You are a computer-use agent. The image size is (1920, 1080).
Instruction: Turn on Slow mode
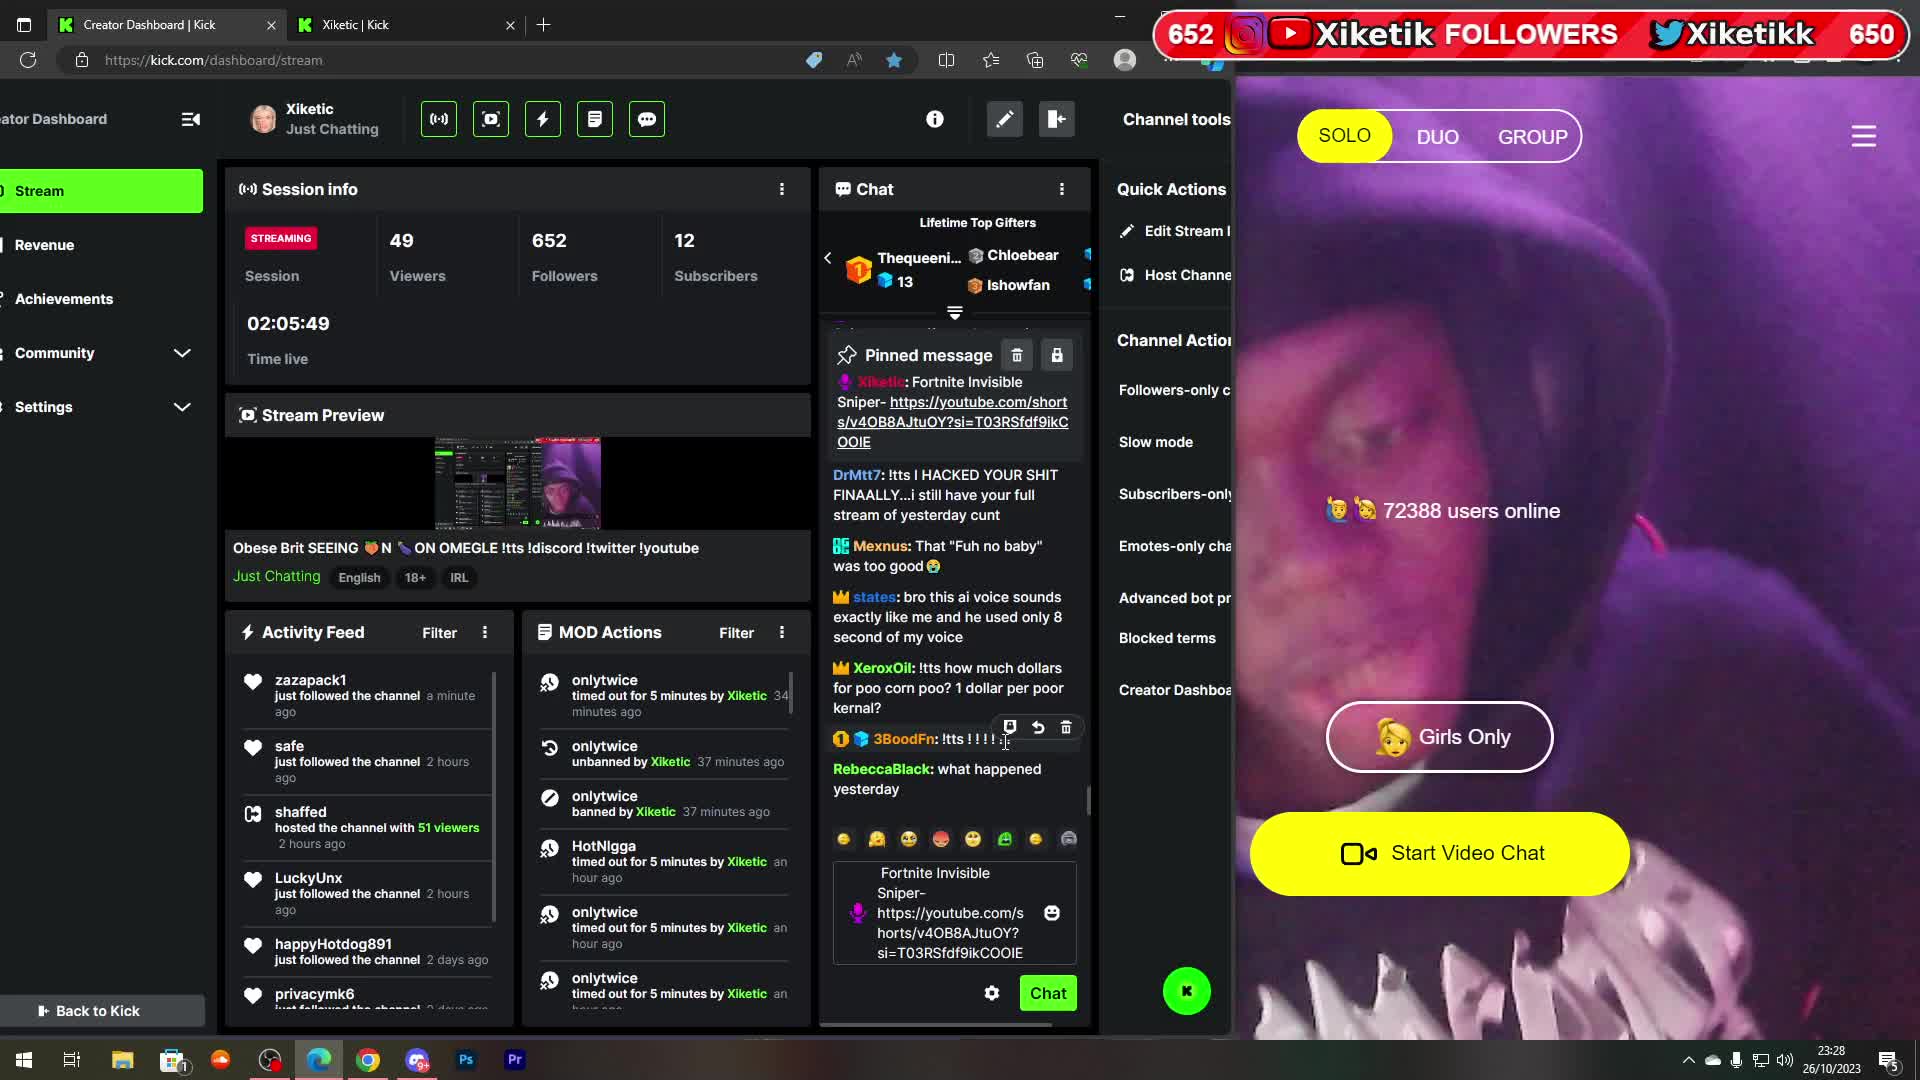[x=1156, y=441]
